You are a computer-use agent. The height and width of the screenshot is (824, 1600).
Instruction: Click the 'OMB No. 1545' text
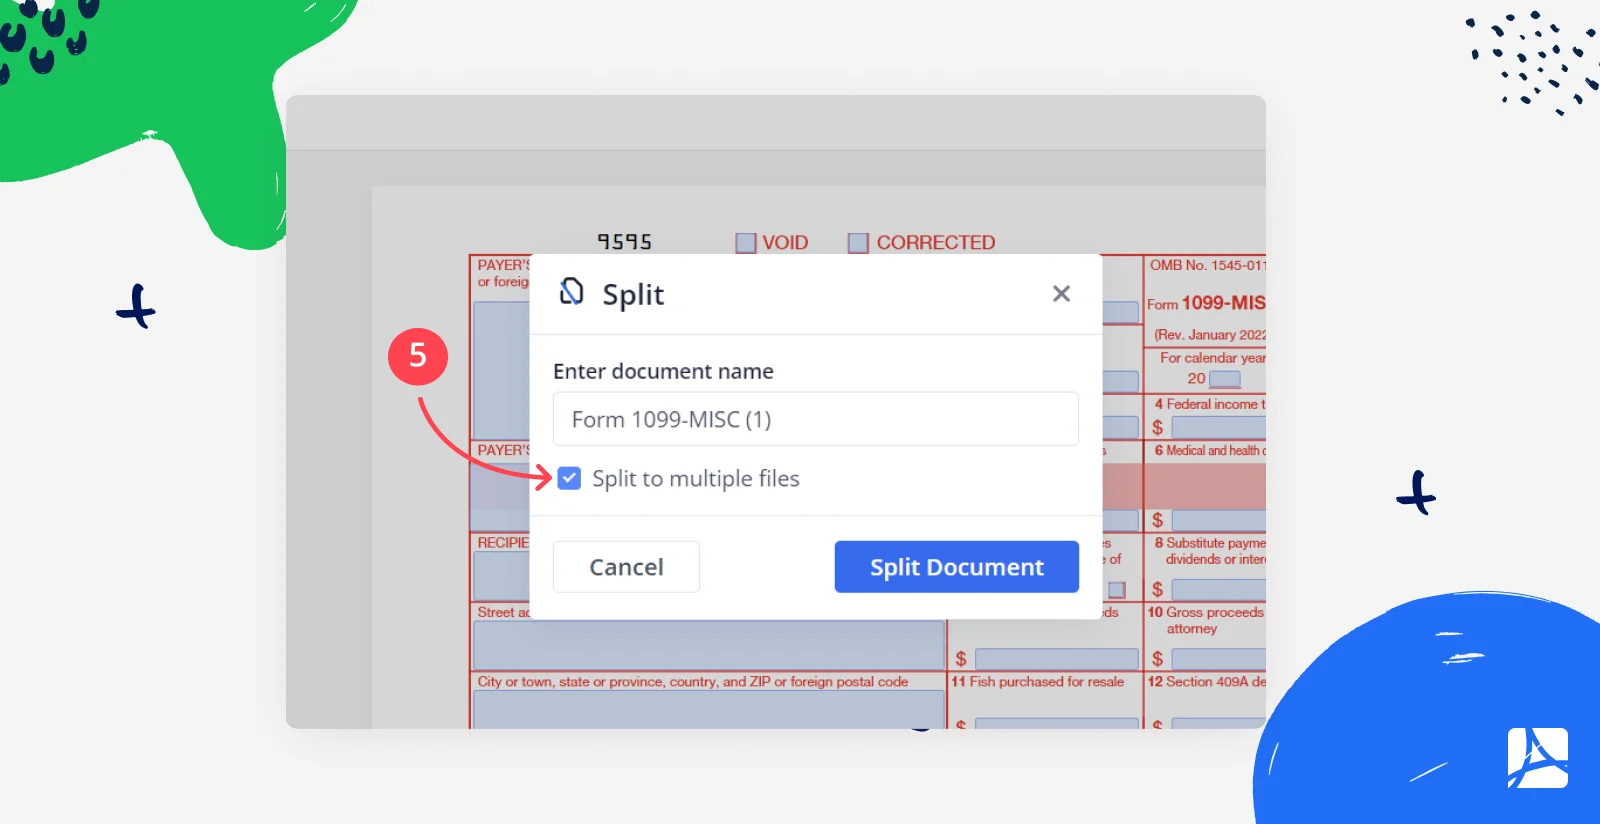pos(1207,265)
